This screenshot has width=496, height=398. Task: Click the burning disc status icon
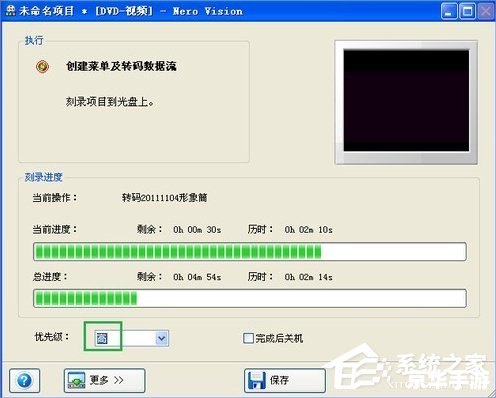(43, 67)
